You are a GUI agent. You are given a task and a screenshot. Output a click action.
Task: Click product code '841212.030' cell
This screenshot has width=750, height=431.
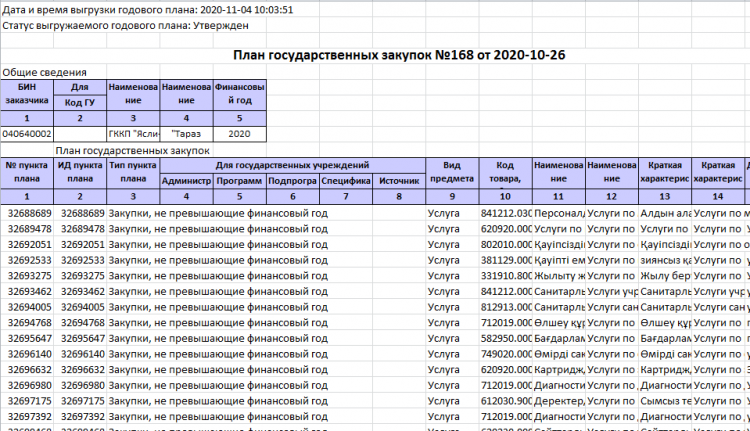(x=506, y=213)
